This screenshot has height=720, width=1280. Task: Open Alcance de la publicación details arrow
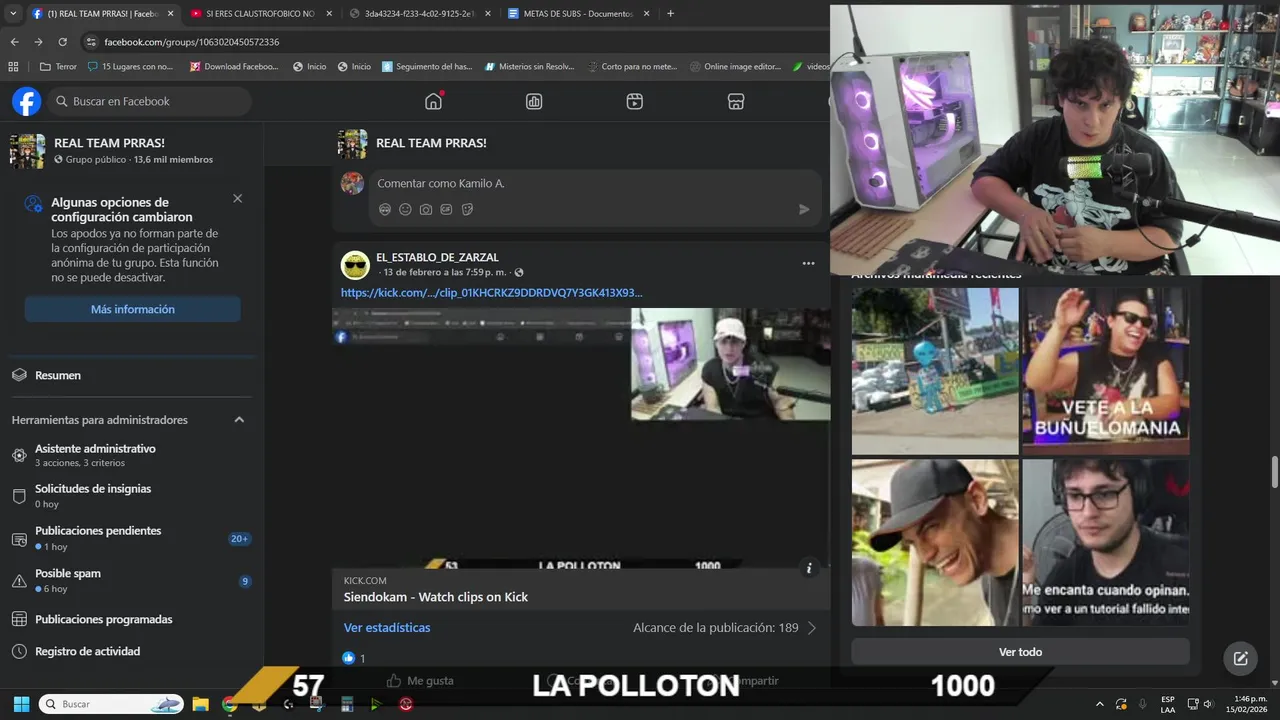[x=812, y=628]
